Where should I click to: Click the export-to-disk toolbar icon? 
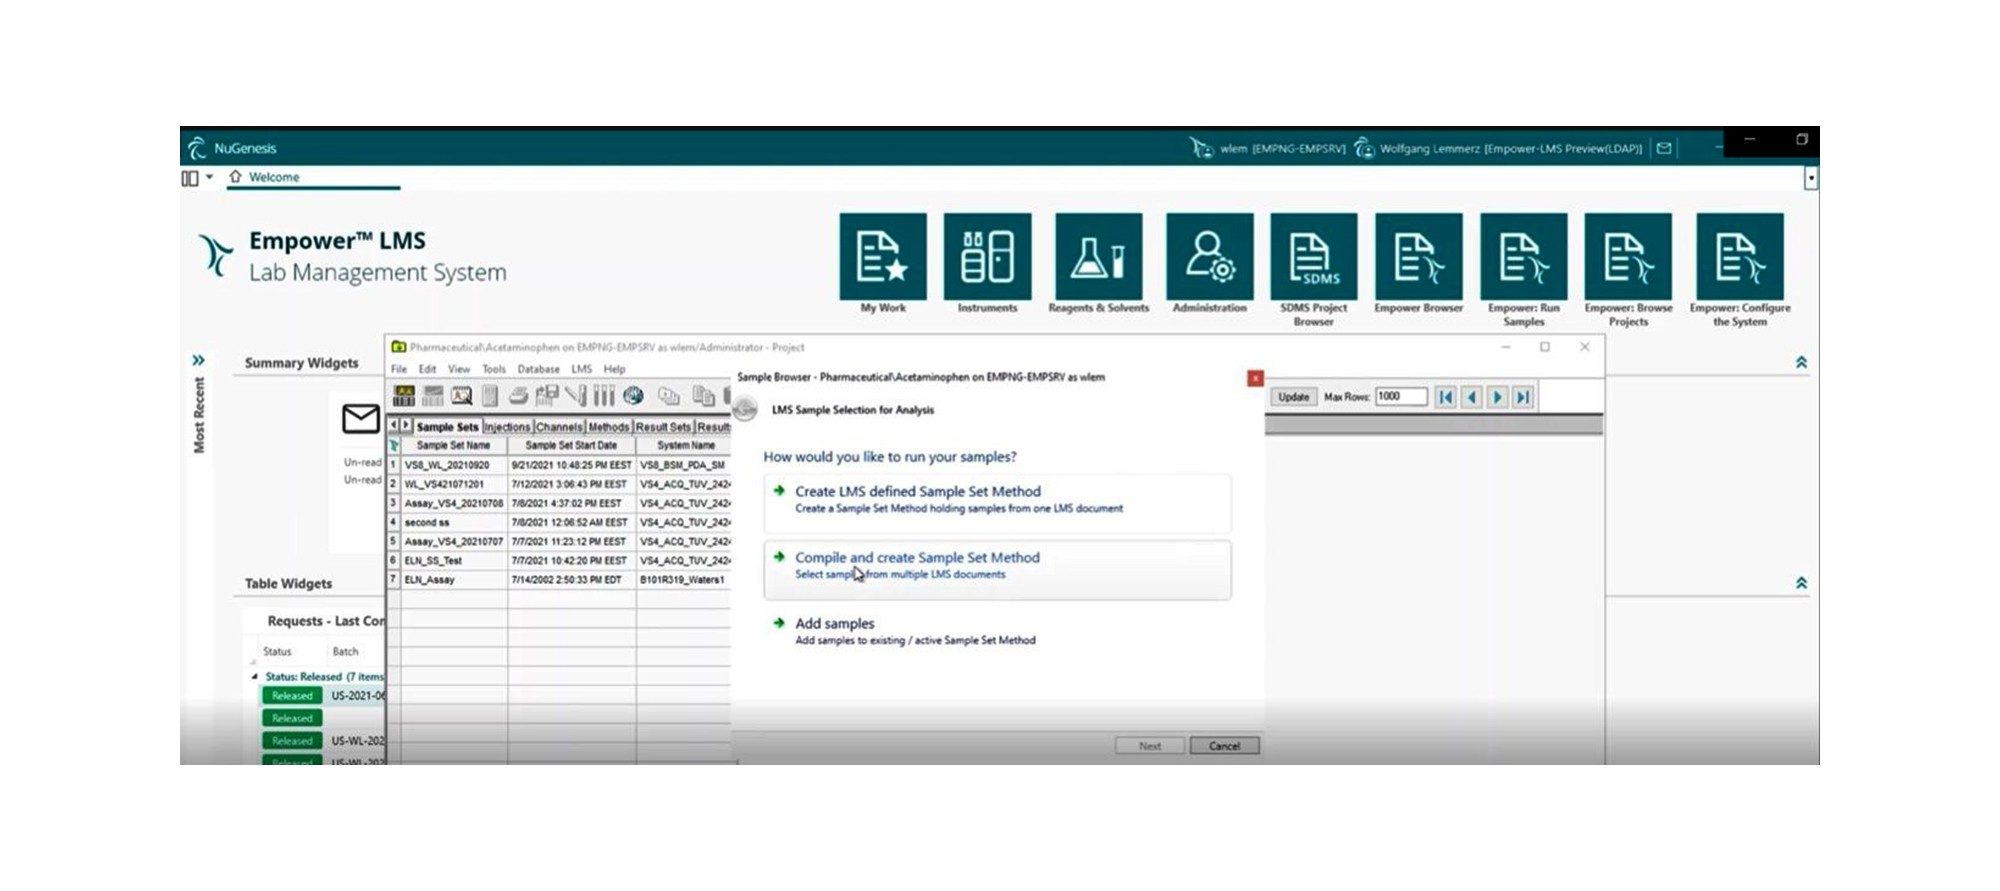pyautogui.click(x=546, y=396)
